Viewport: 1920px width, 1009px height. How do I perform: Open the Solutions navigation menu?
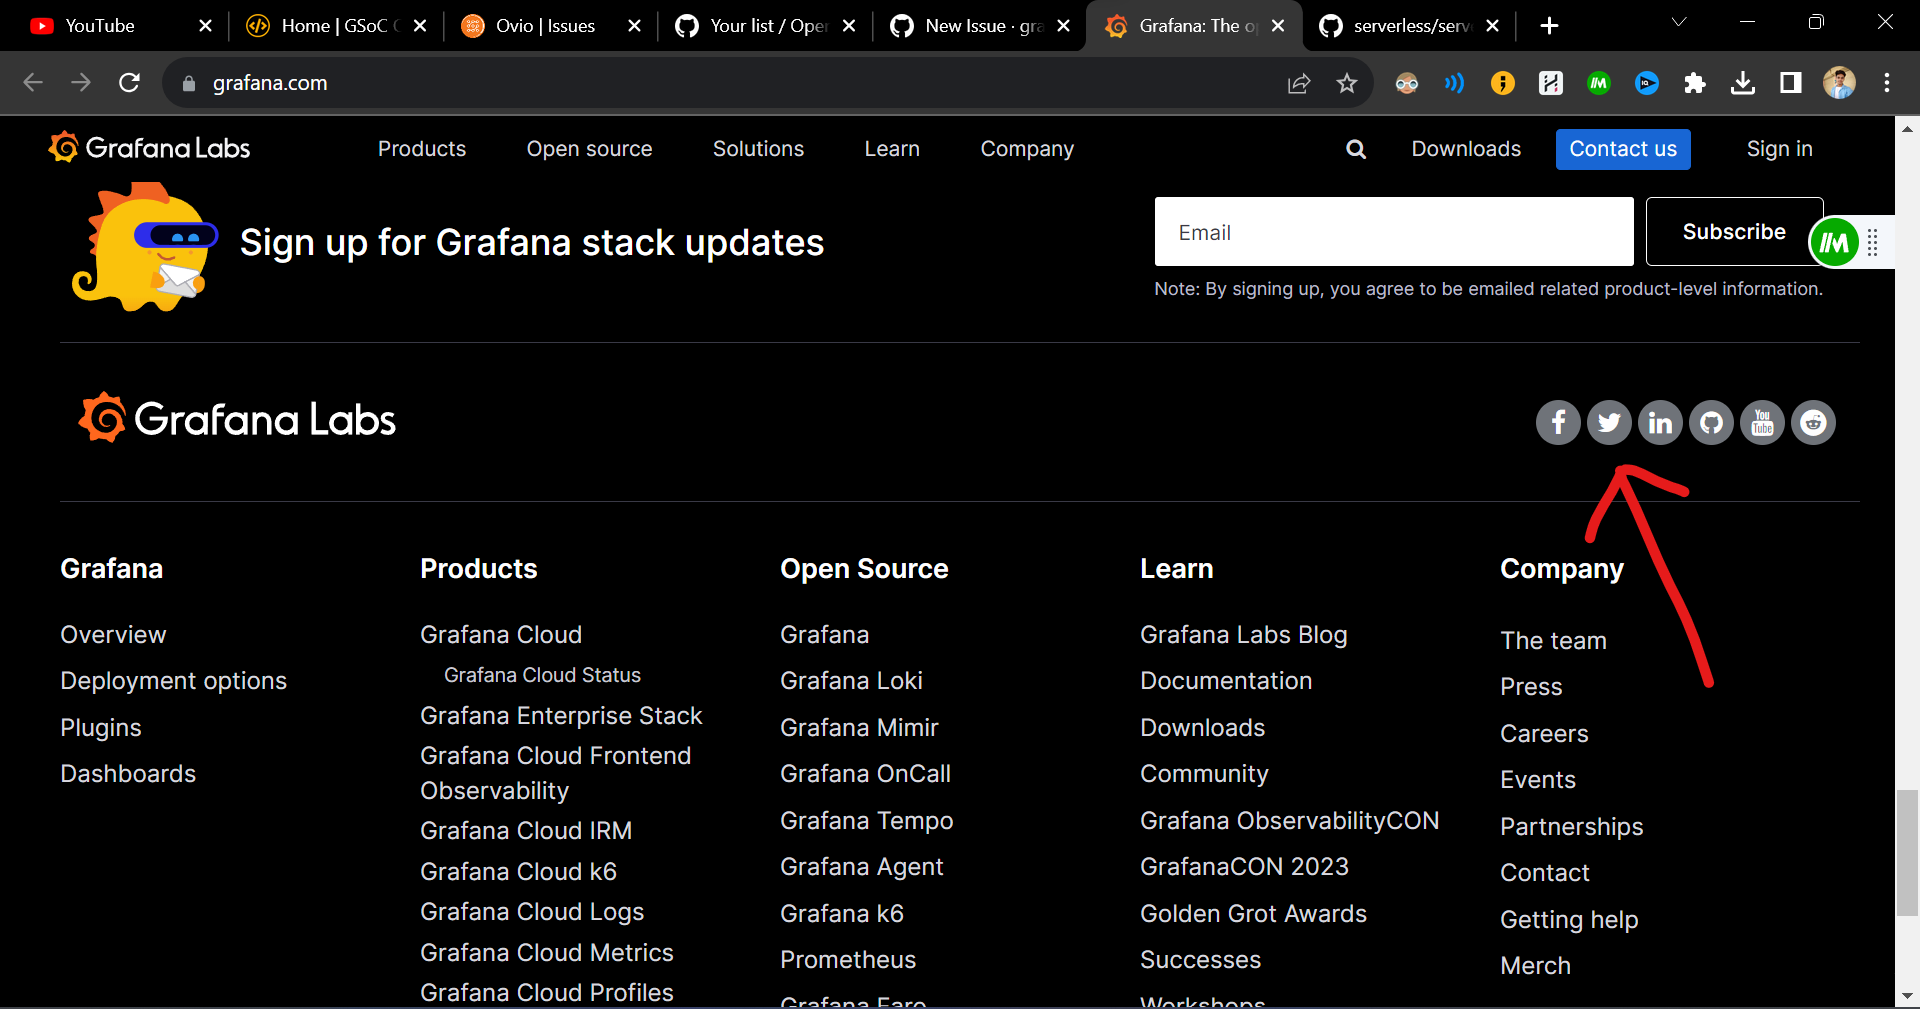click(758, 149)
